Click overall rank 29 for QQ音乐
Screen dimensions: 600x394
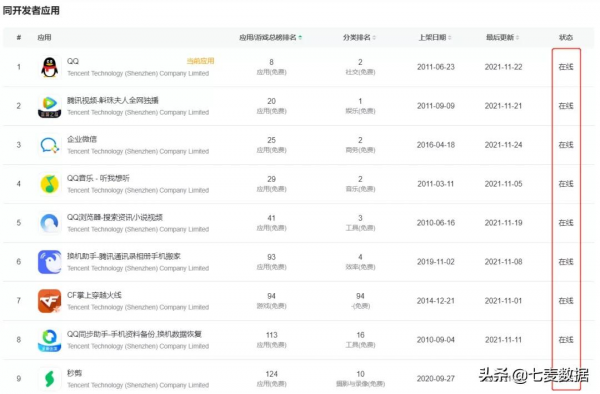(x=271, y=179)
